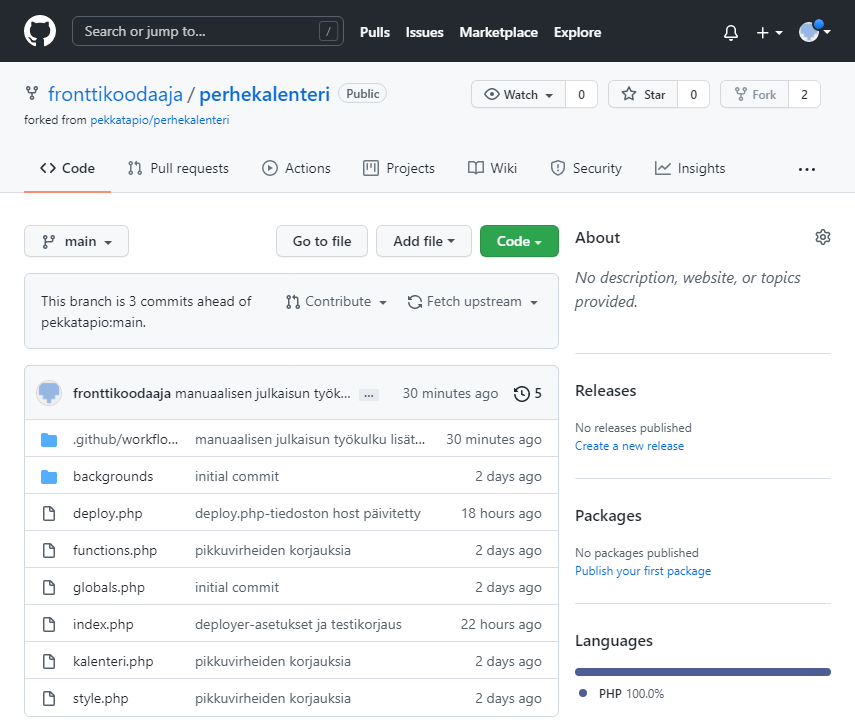The height and width of the screenshot is (727, 855).
Task: Open the main branch selector
Action: click(x=76, y=241)
